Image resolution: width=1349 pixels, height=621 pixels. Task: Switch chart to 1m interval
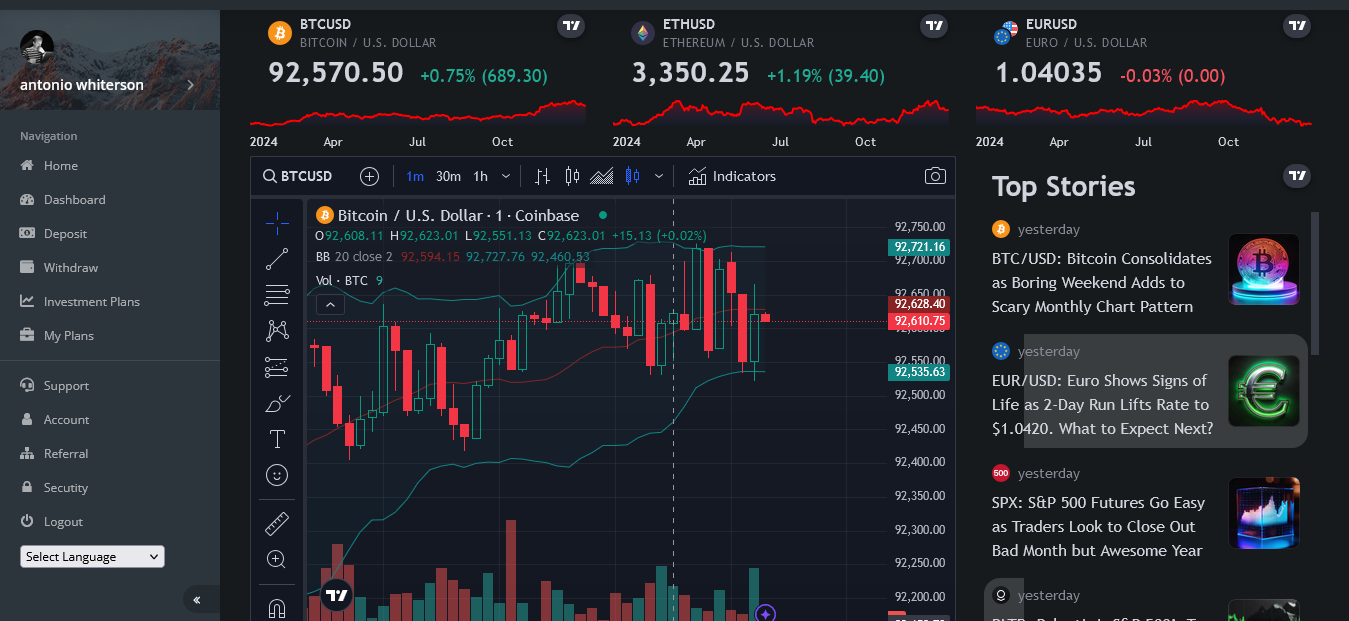click(415, 176)
